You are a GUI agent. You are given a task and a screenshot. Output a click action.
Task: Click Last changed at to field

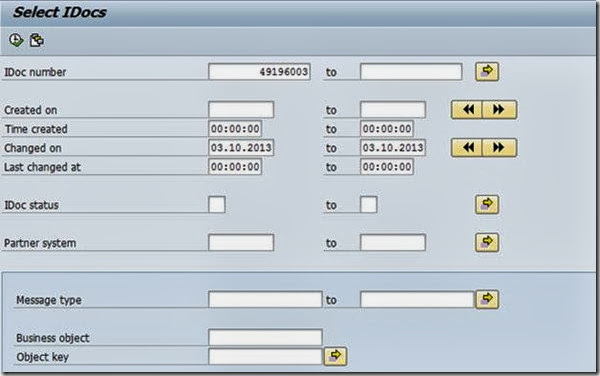pos(387,167)
